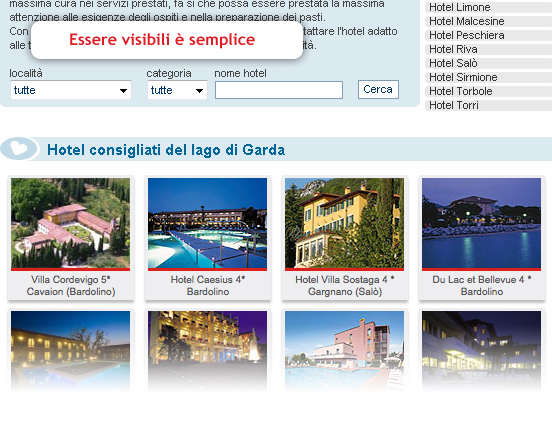Open the illuminated hotel thumbnail under Hotel Caesius
Viewport: 552px width, 437px height.
(207, 351)
